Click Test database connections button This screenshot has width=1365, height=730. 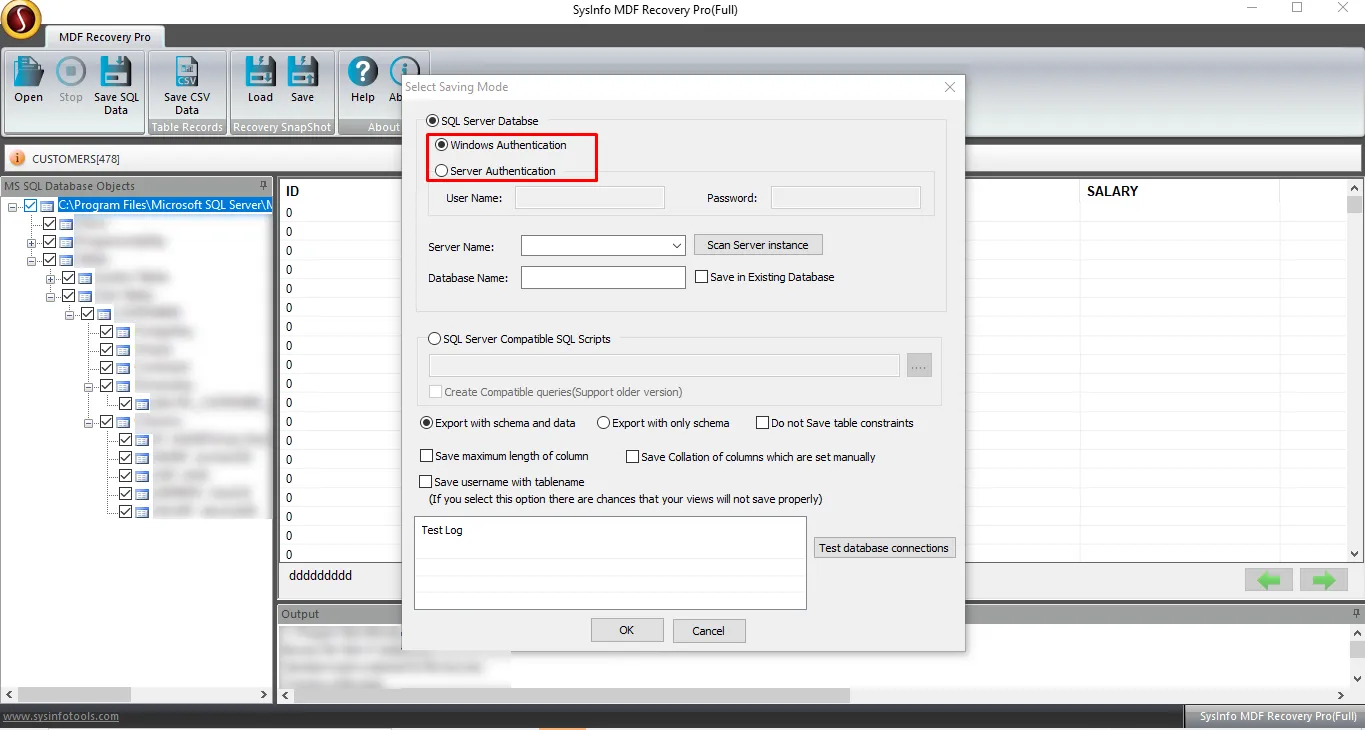(x=884, y=548)
